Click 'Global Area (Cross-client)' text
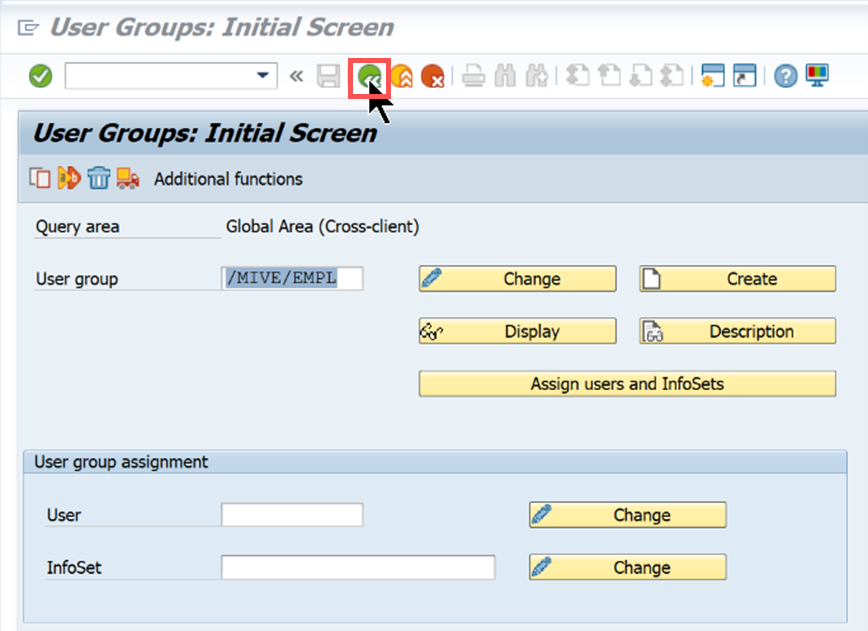The height and width of the screenshot is (631, 868). coord(323,226)
